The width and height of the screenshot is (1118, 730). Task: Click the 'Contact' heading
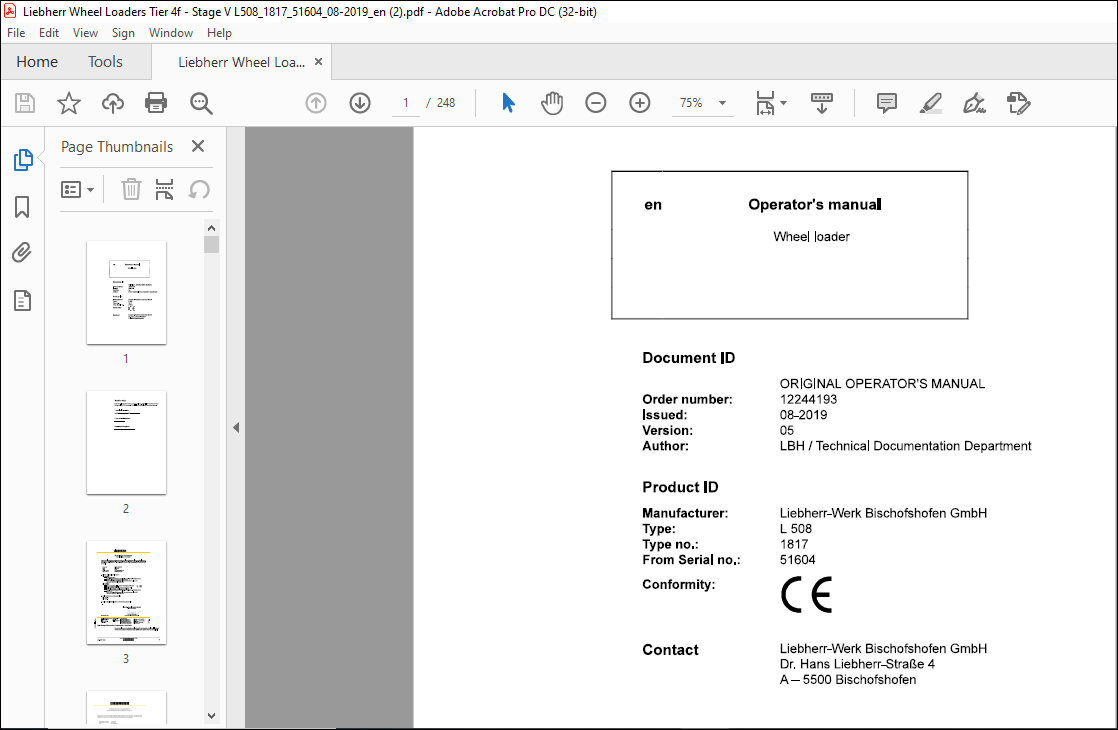point(670,649)
